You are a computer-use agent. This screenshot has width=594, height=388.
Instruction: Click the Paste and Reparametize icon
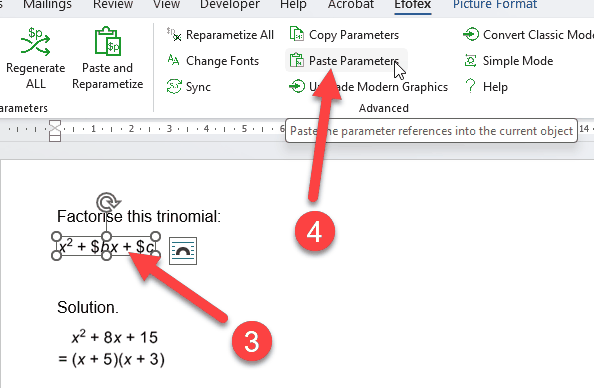click(108, 41)
